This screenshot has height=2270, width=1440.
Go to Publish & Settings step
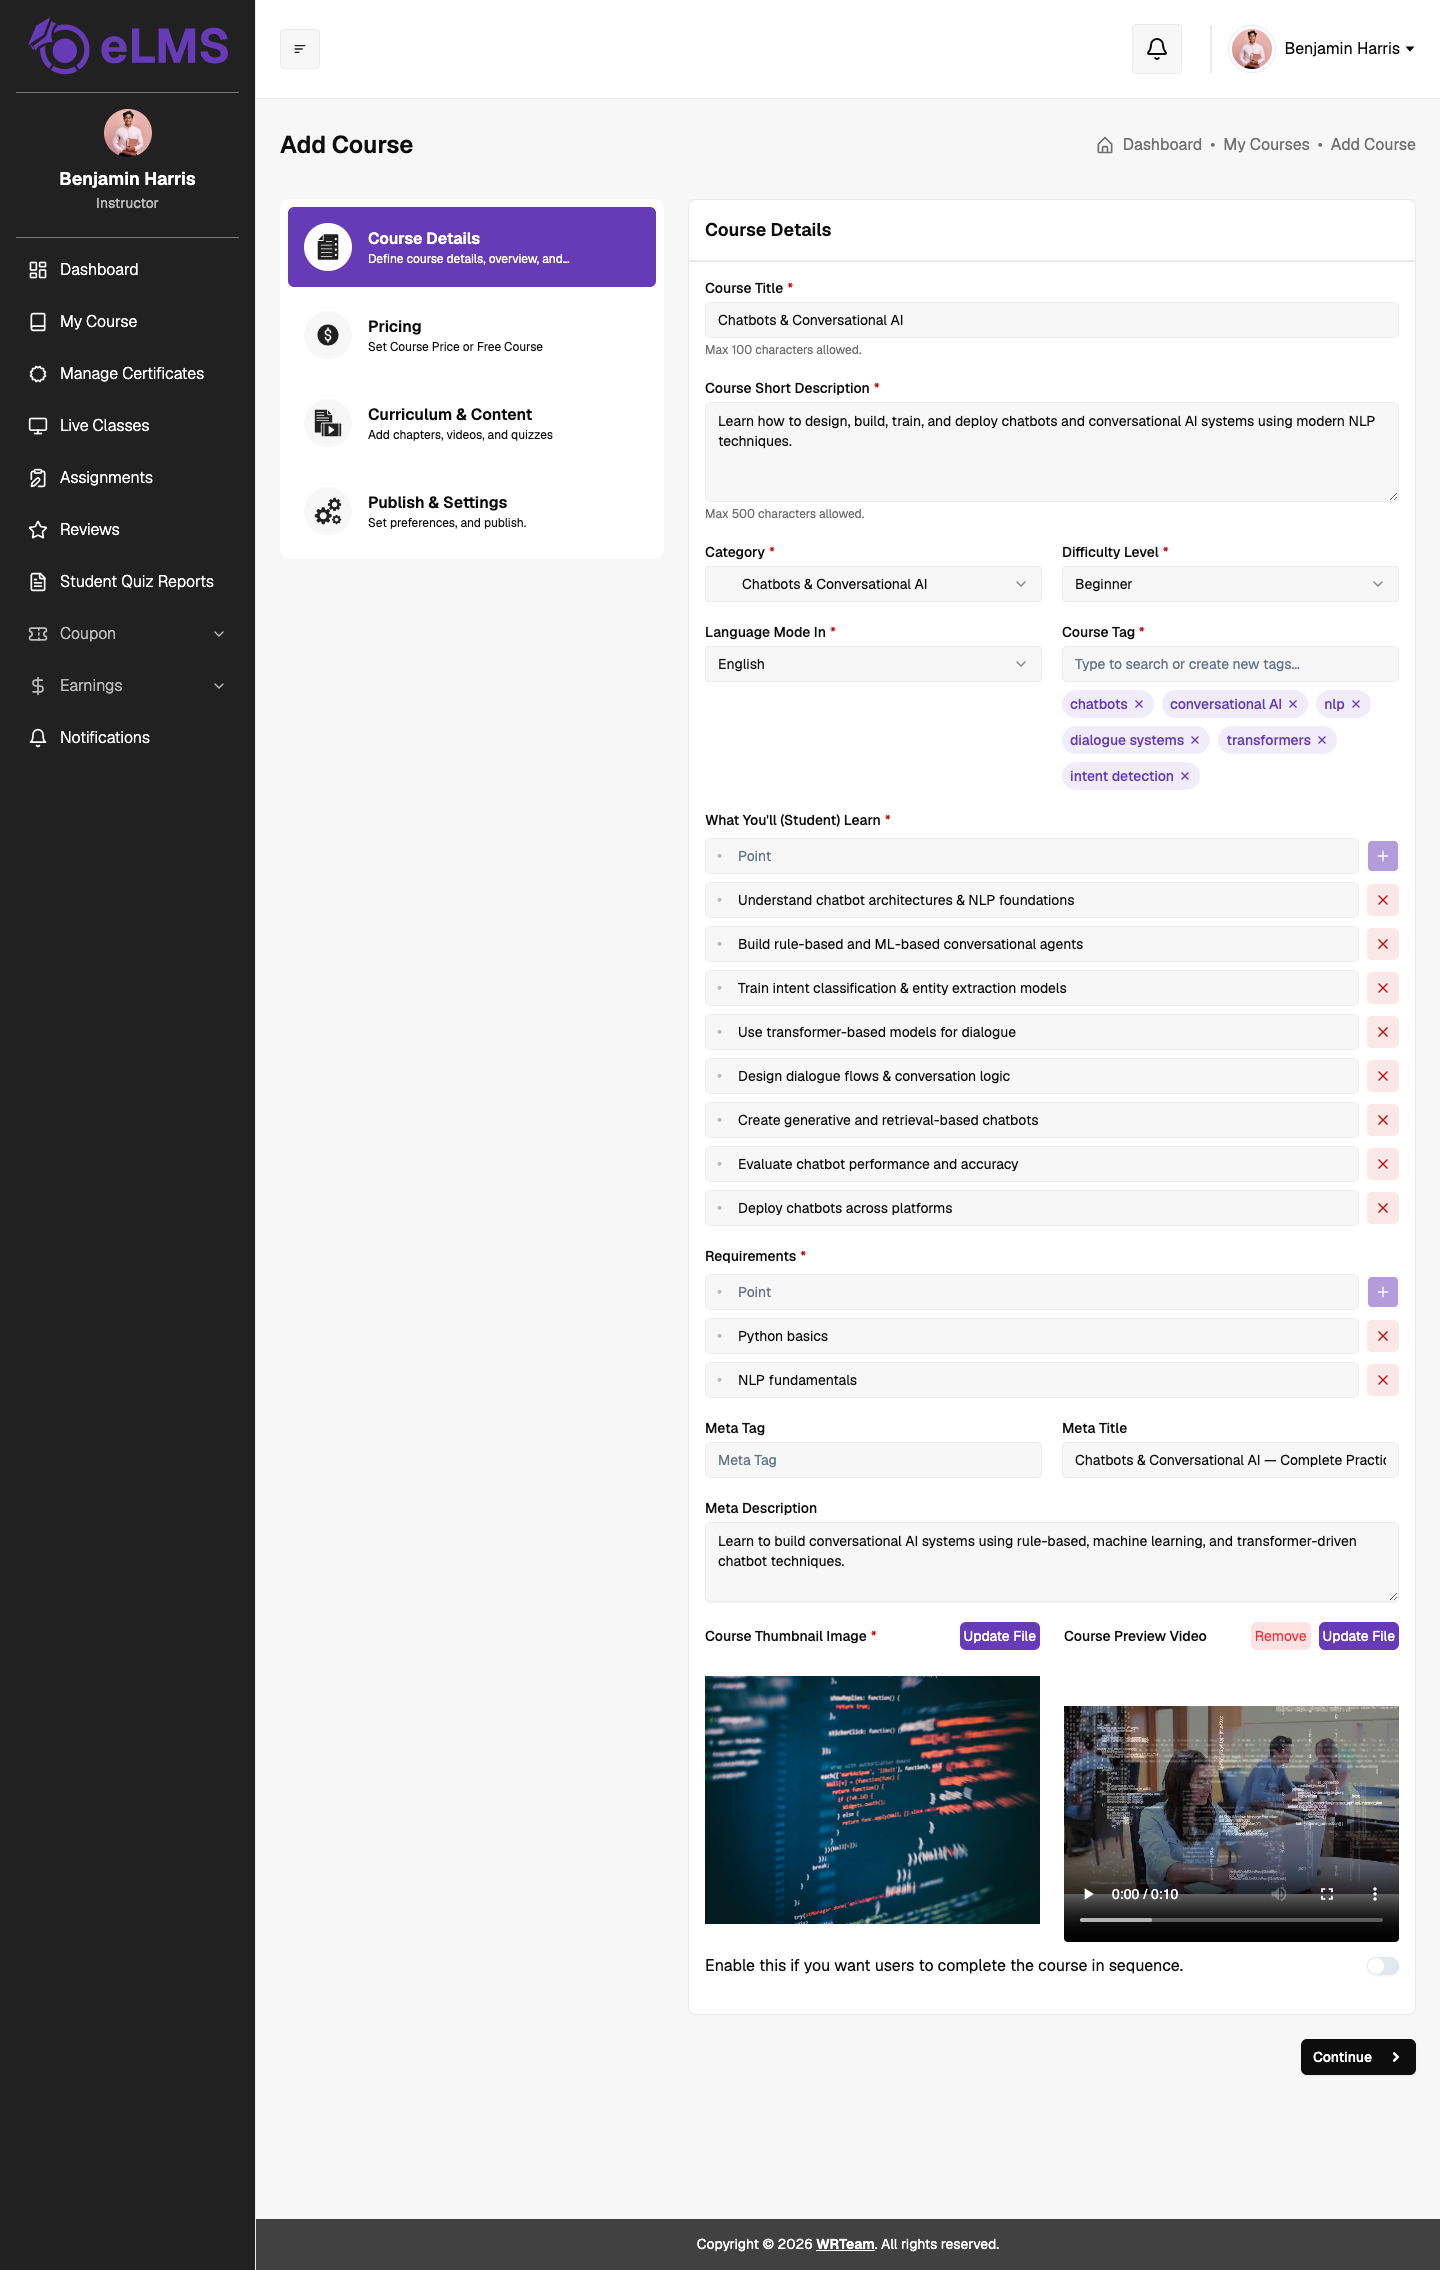472,511
